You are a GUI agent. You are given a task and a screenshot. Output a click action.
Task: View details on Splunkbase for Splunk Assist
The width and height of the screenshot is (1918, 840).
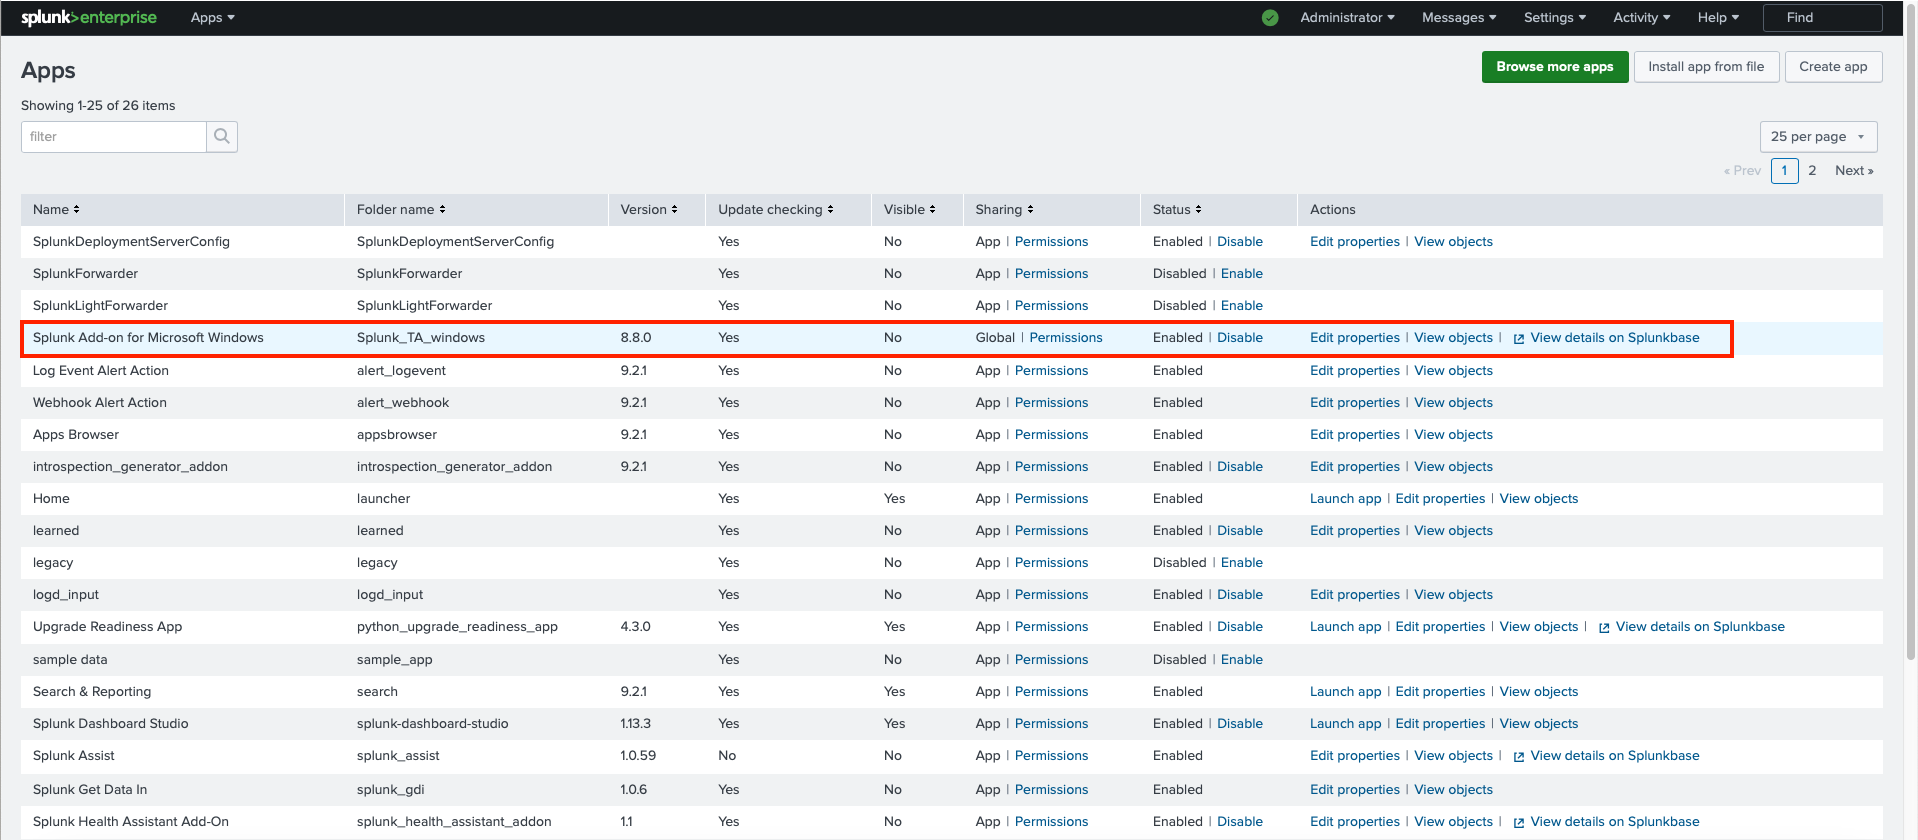[1614, 755]
